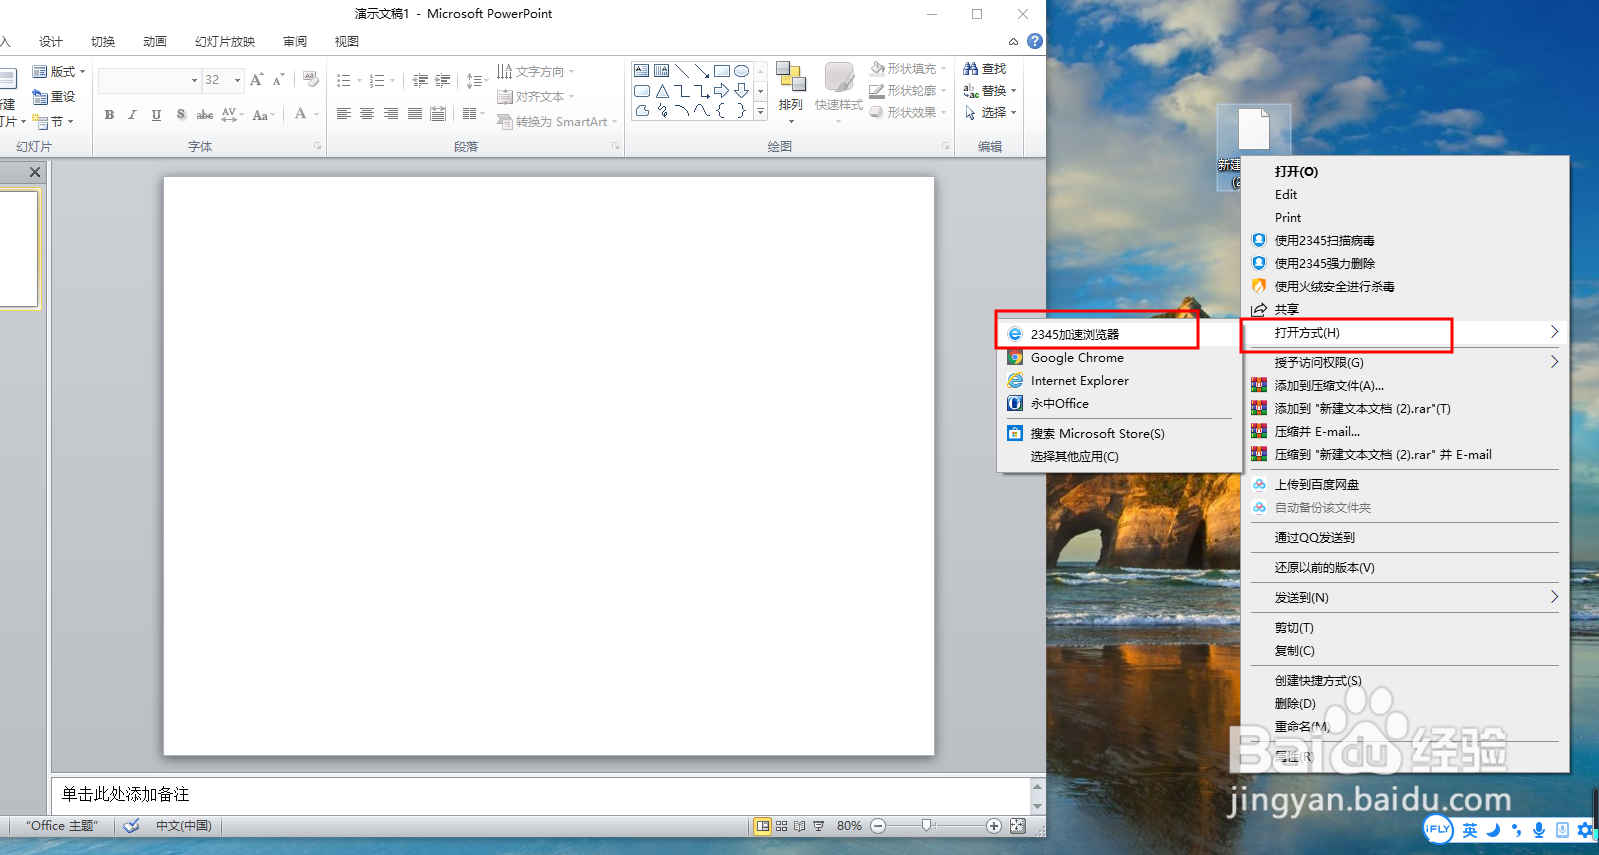Center text in paragraph group
This screenshot has height=855, width=1599.
[x=367, y=114]
